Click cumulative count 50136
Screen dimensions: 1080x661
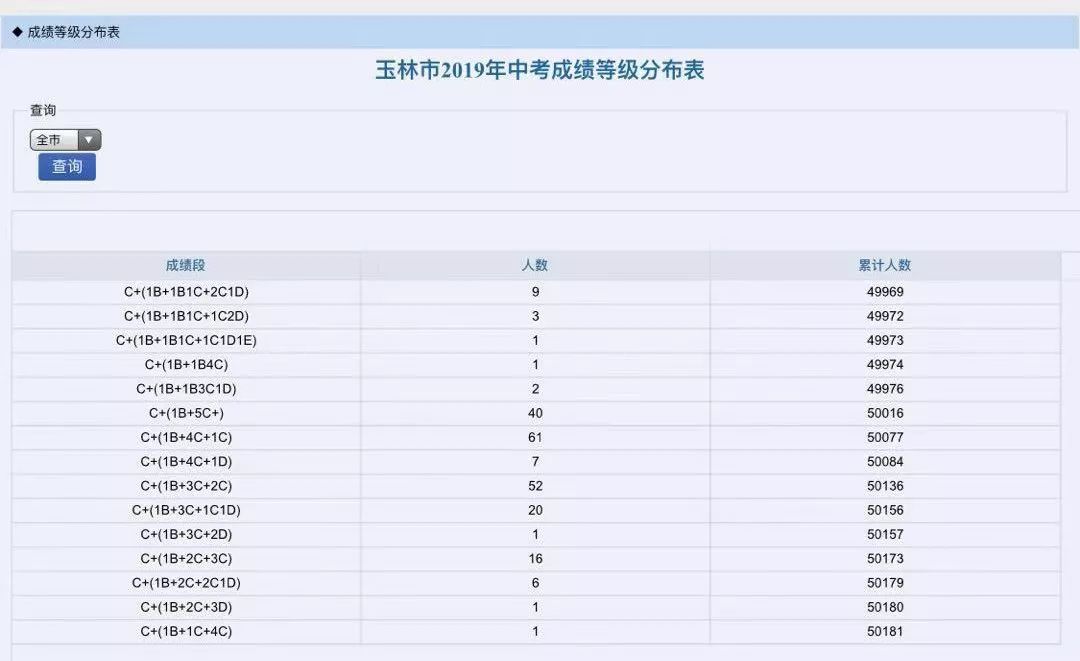[x=885, y=486]
